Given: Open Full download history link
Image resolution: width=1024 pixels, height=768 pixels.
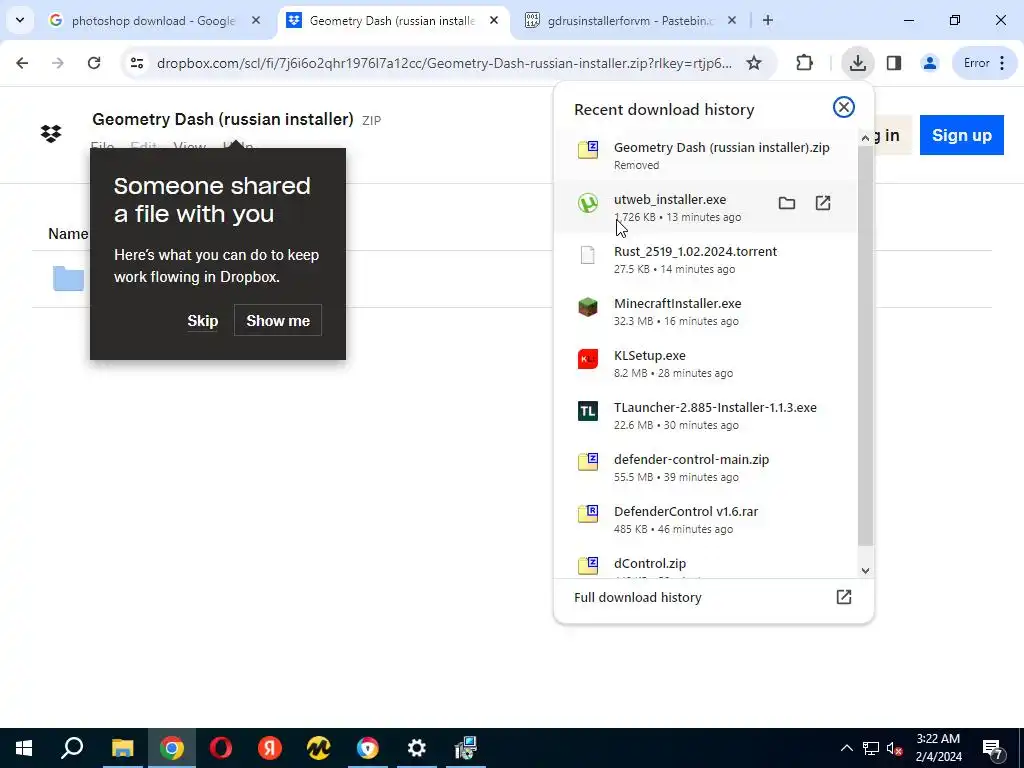Looking at the screenshot, I should pyautogui.click(x=637, y=598).
